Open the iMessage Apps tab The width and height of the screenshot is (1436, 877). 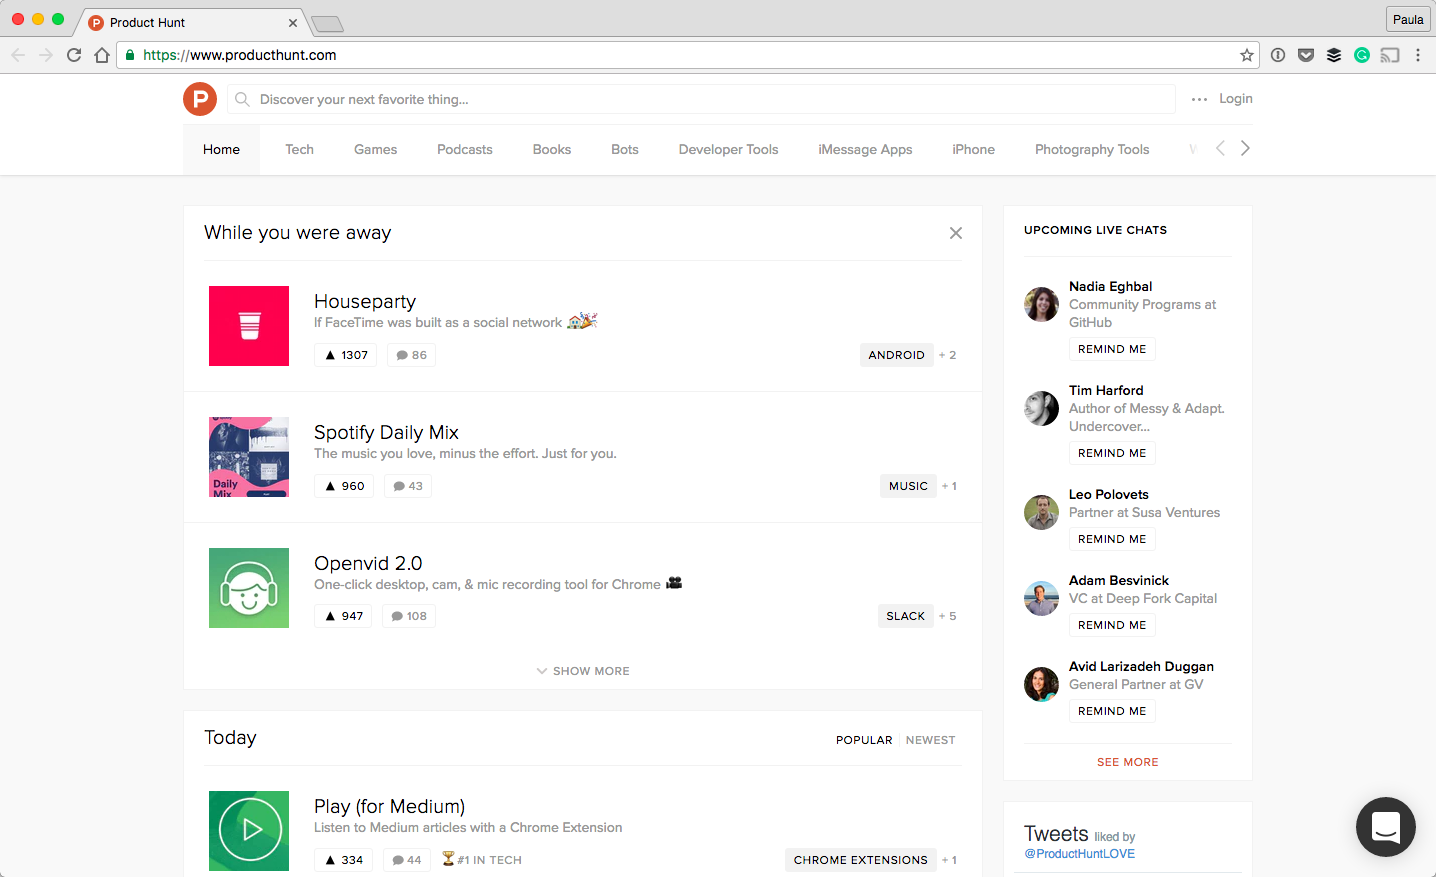click(x=865, y=150)
